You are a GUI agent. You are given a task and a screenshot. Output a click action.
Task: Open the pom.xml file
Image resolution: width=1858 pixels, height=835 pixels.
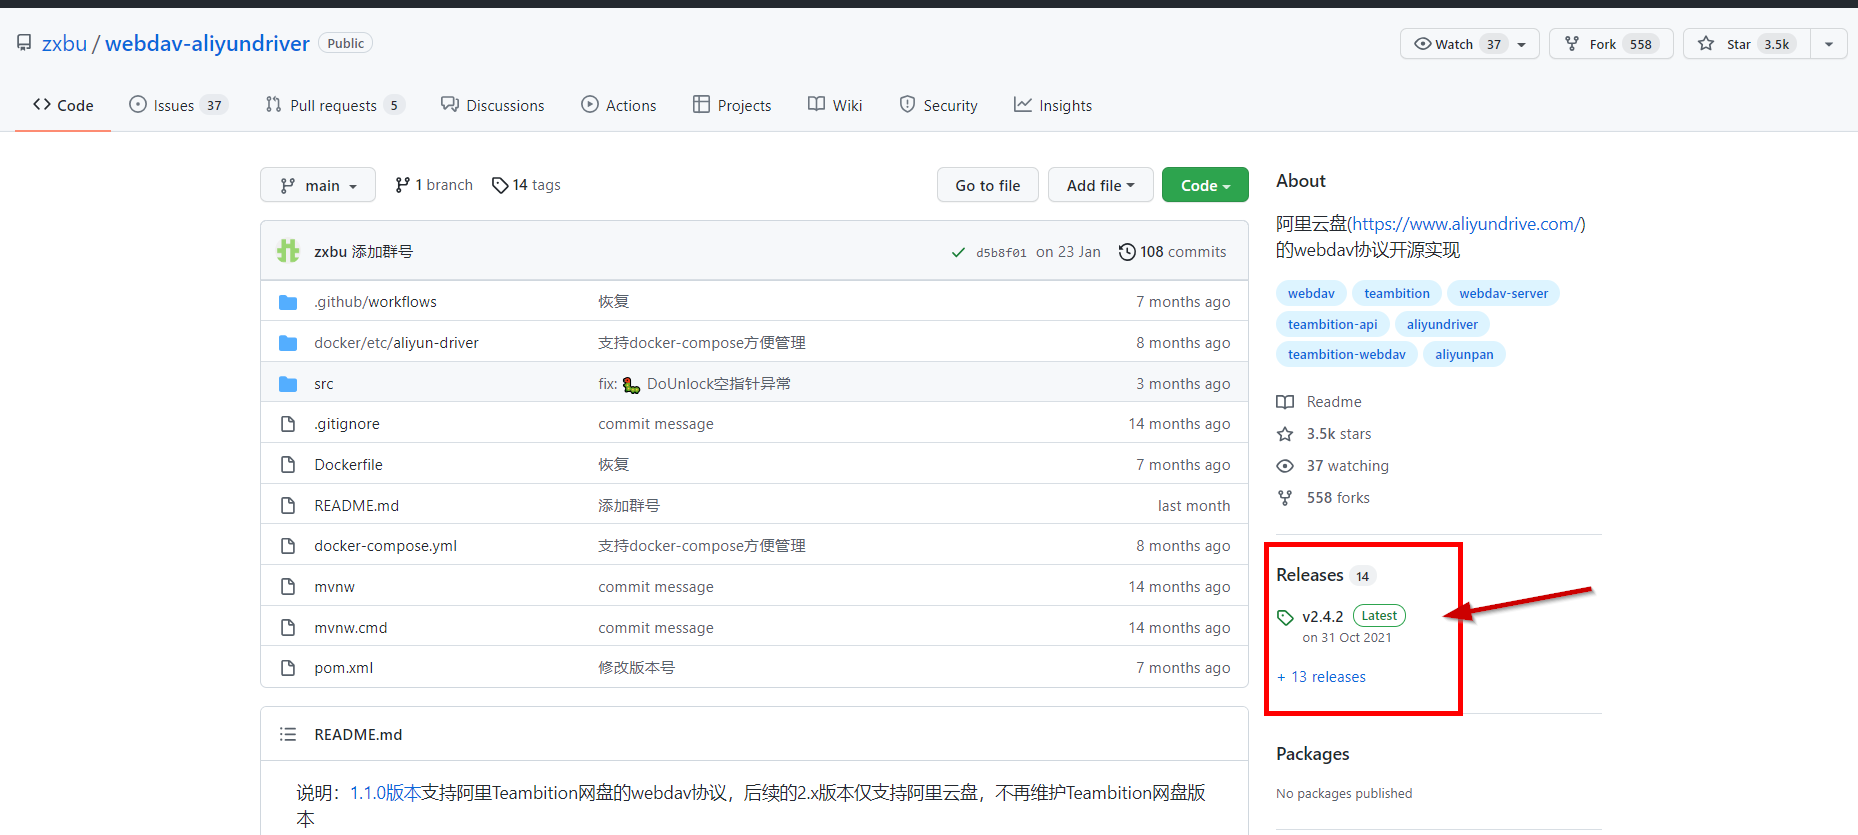[x=343, y=668]
